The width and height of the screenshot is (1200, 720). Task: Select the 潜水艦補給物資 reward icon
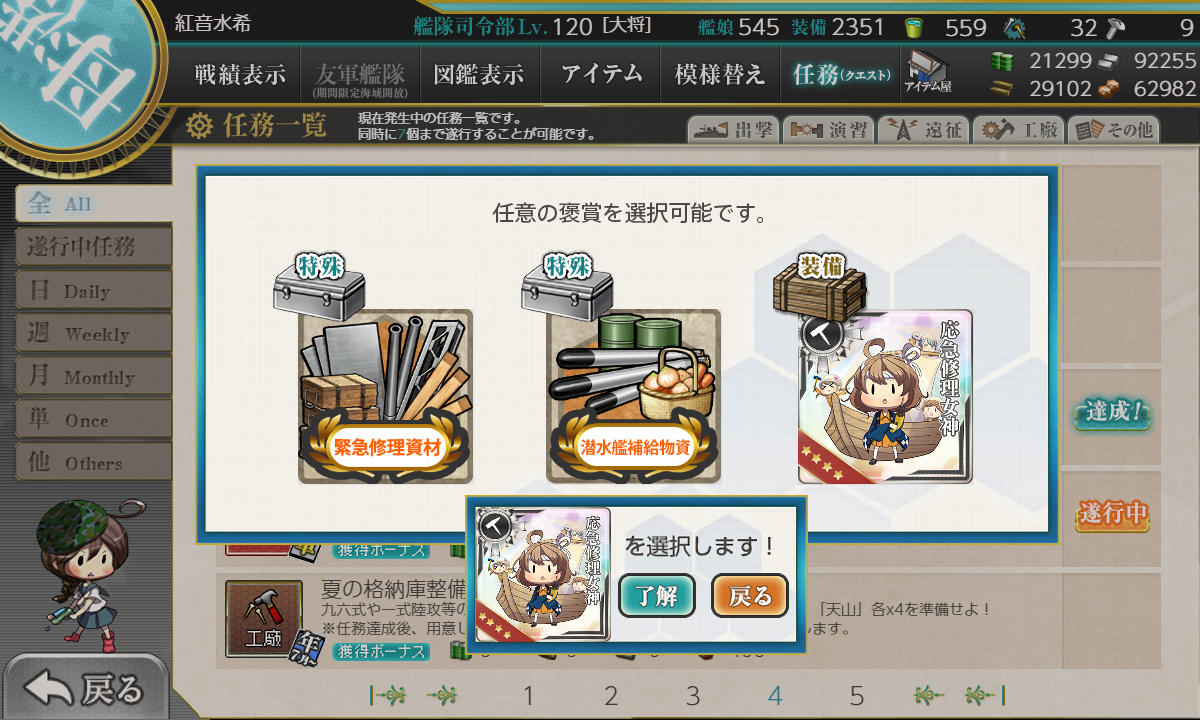coord(633,397)
